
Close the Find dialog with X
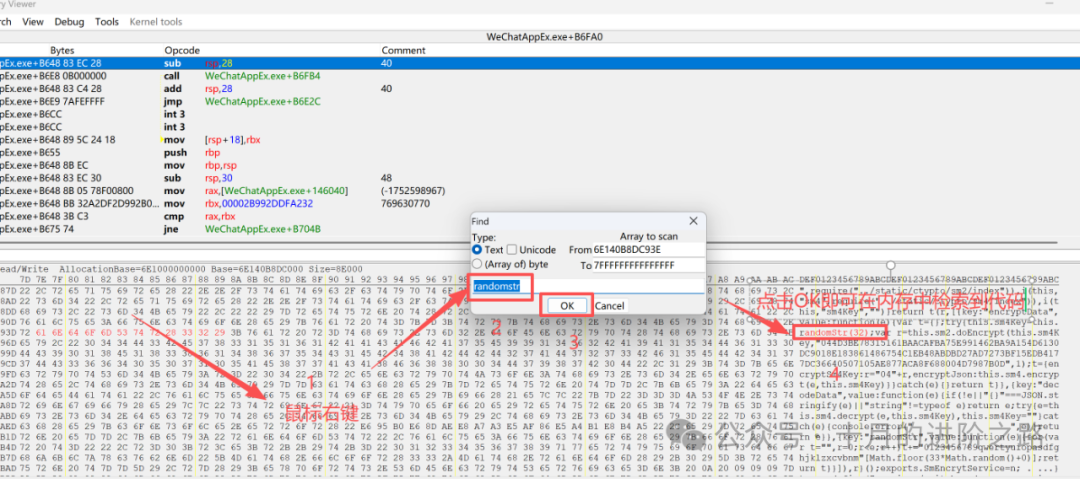tap(694, 221)
